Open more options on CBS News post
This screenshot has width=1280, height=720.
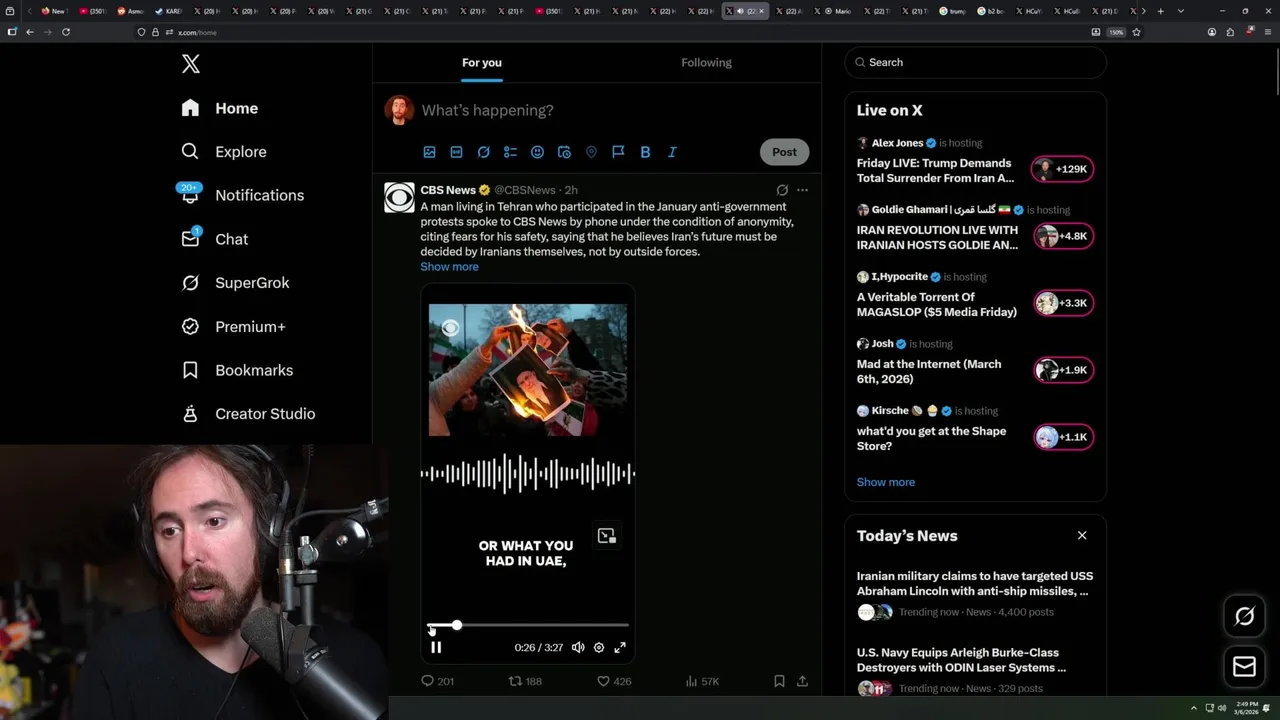802,190
